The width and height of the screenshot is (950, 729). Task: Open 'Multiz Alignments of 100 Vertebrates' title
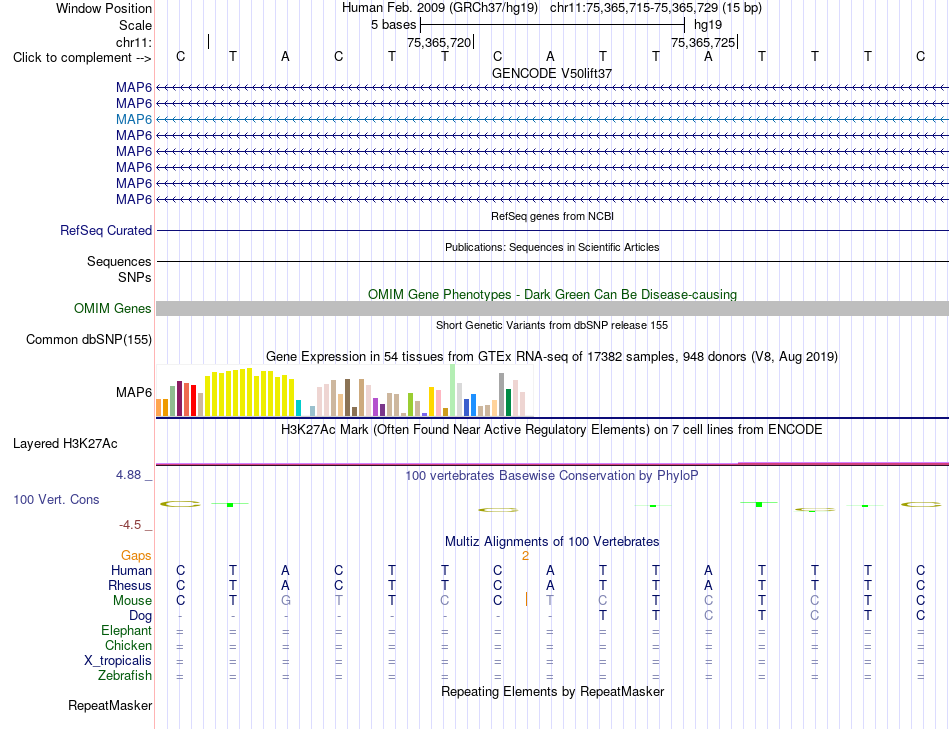[x=552, y=542]
